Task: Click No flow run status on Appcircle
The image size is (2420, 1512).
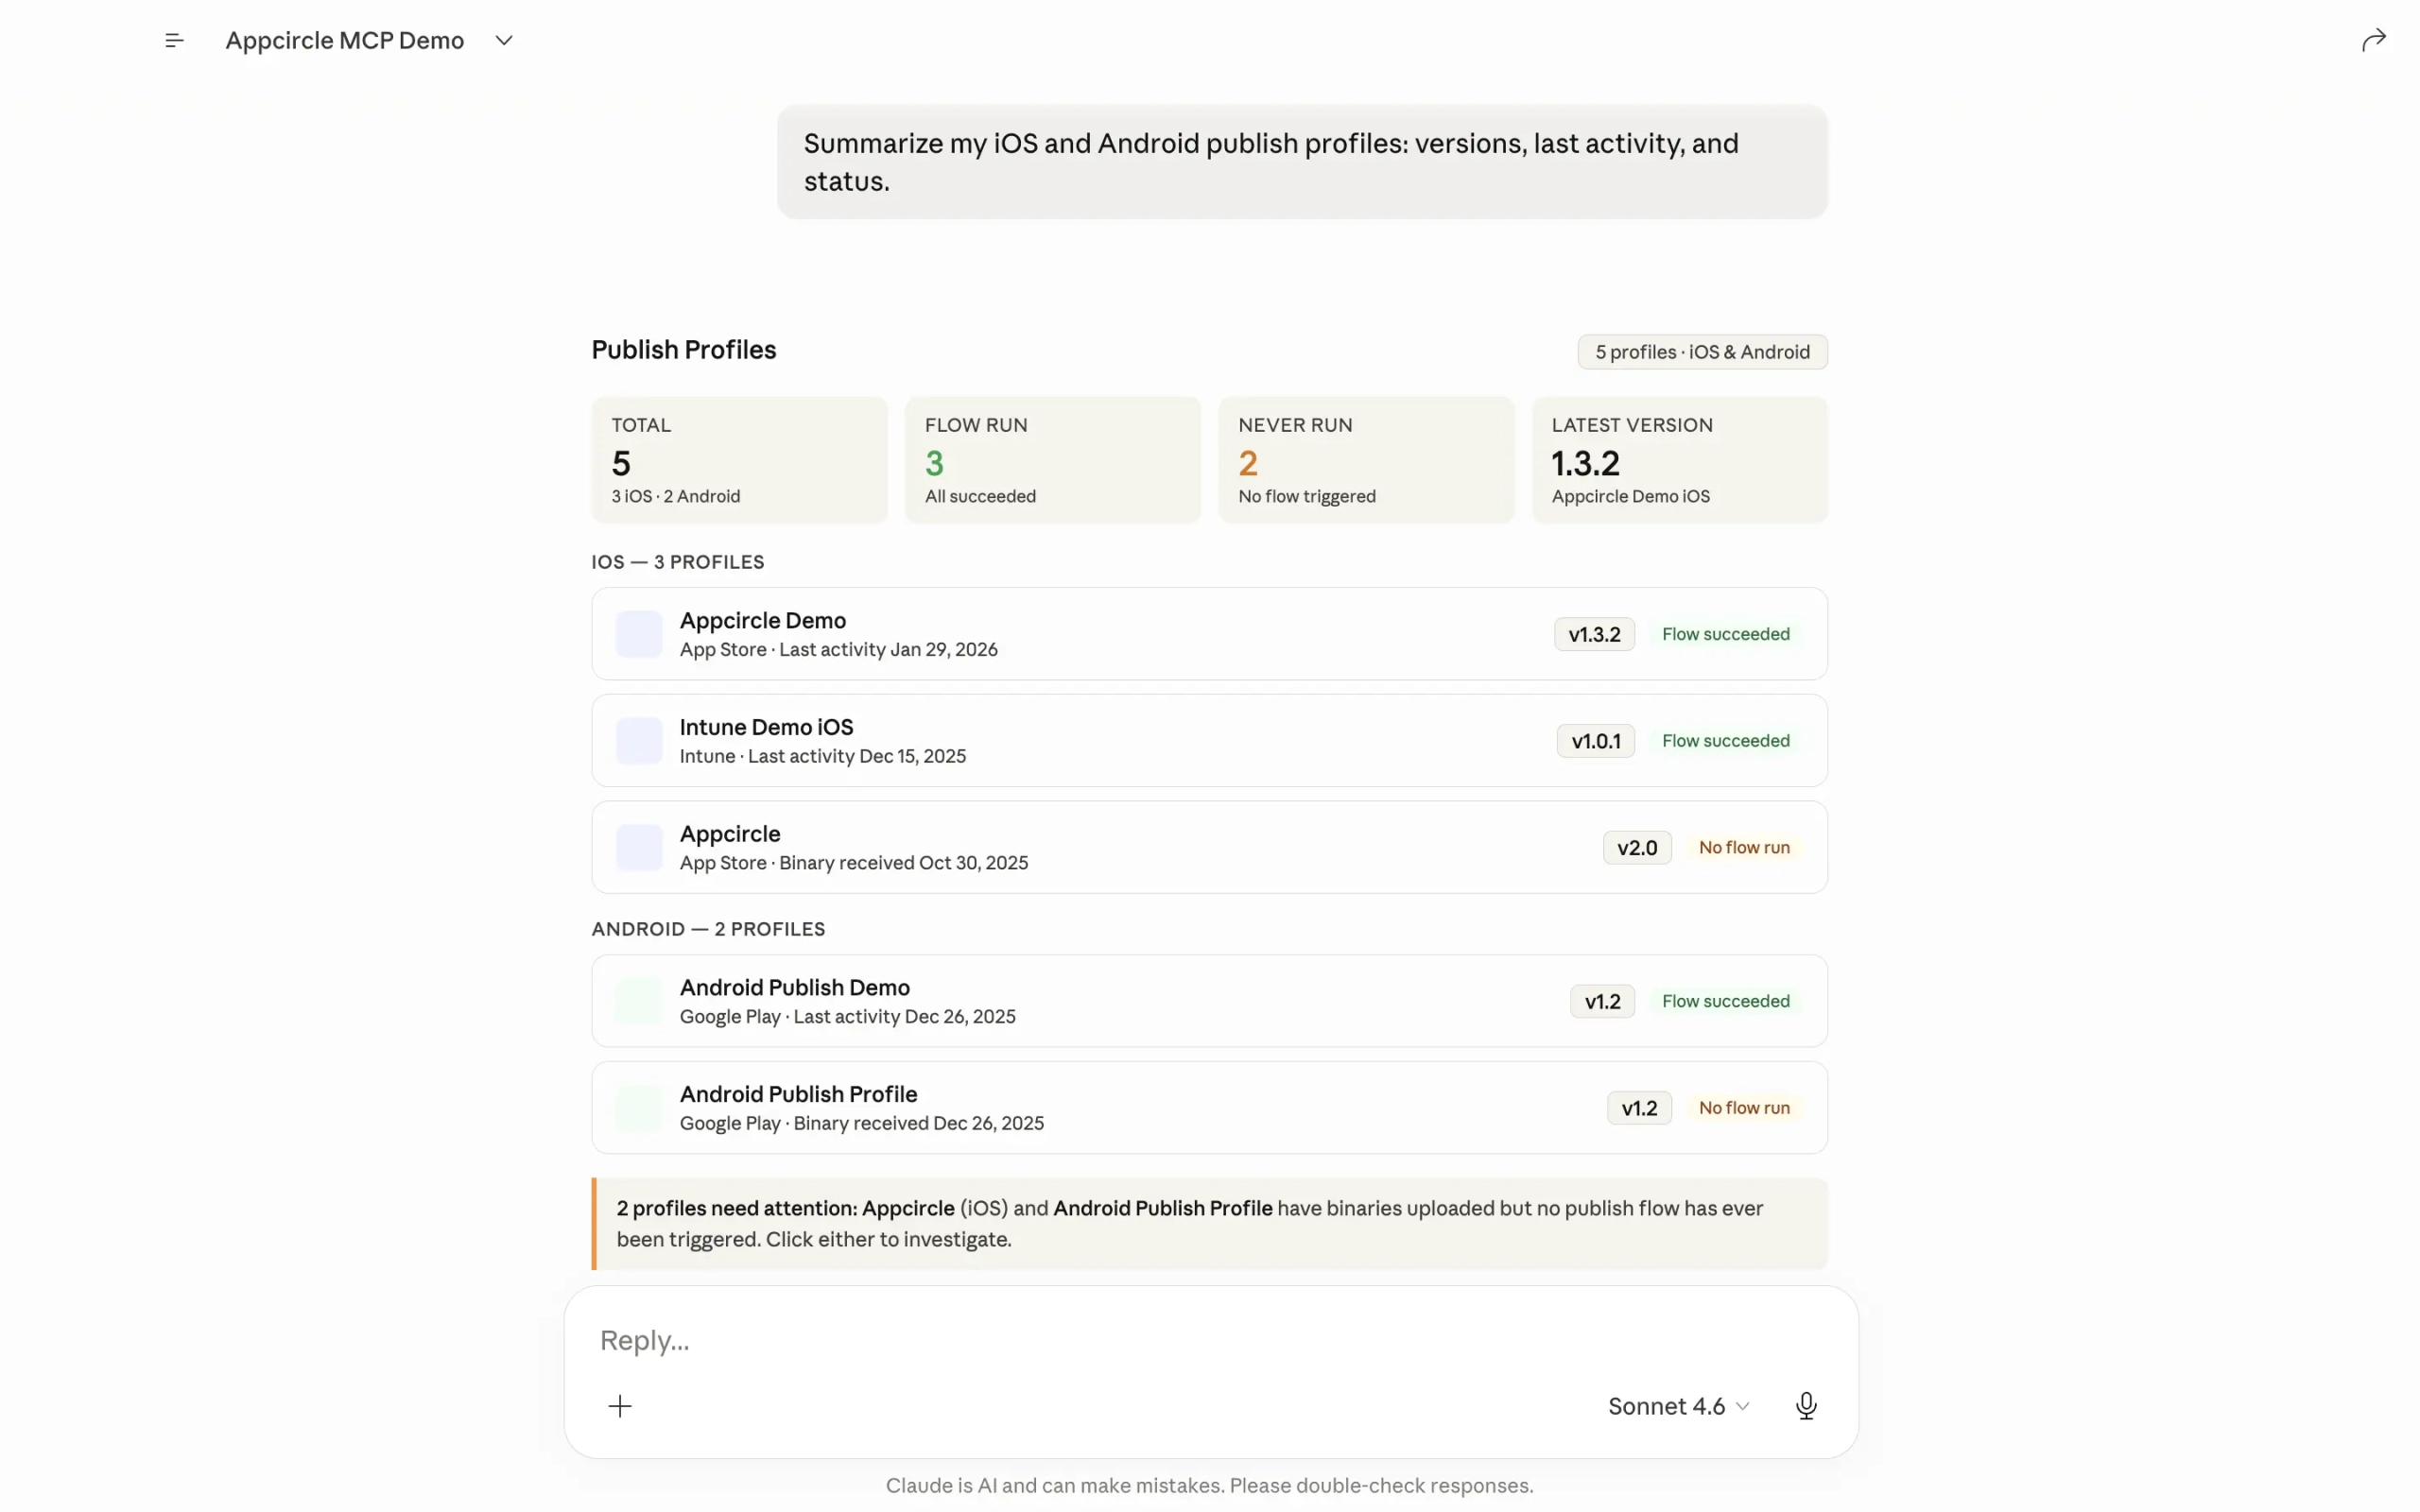Action: click(x=1744, y=848)
